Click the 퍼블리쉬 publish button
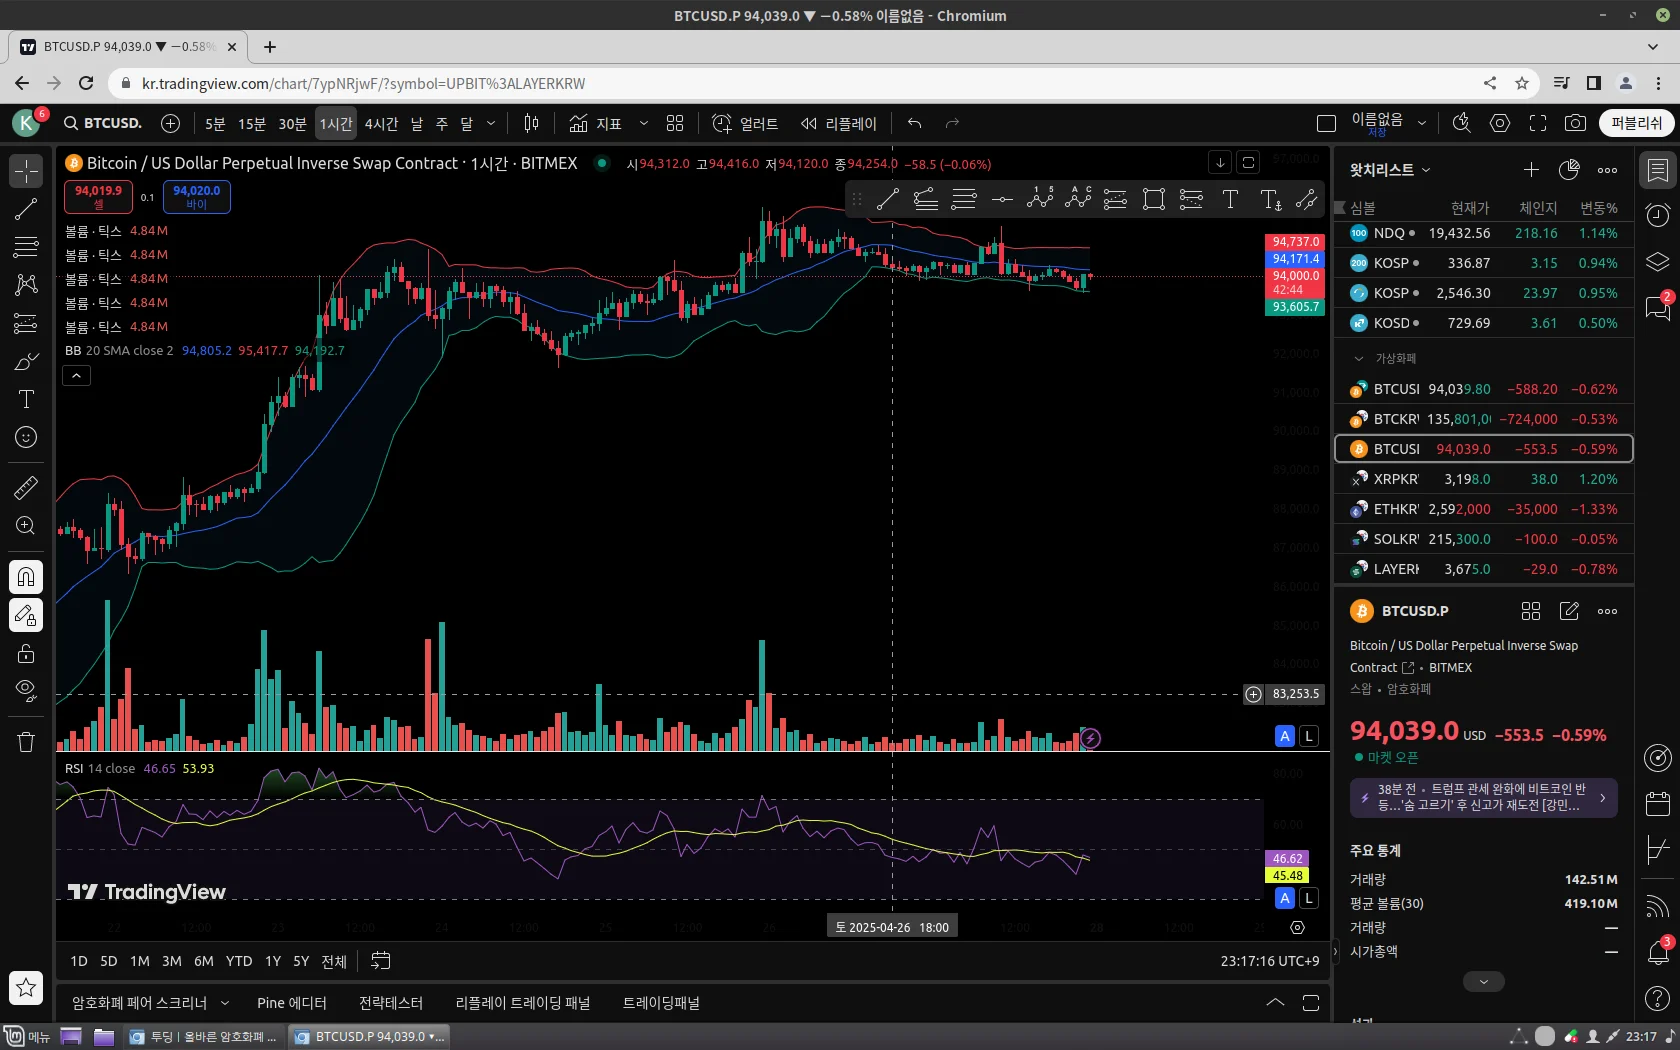Image resolution: width=1680 pixels, height=1050 pixels. click(1636, 123)
